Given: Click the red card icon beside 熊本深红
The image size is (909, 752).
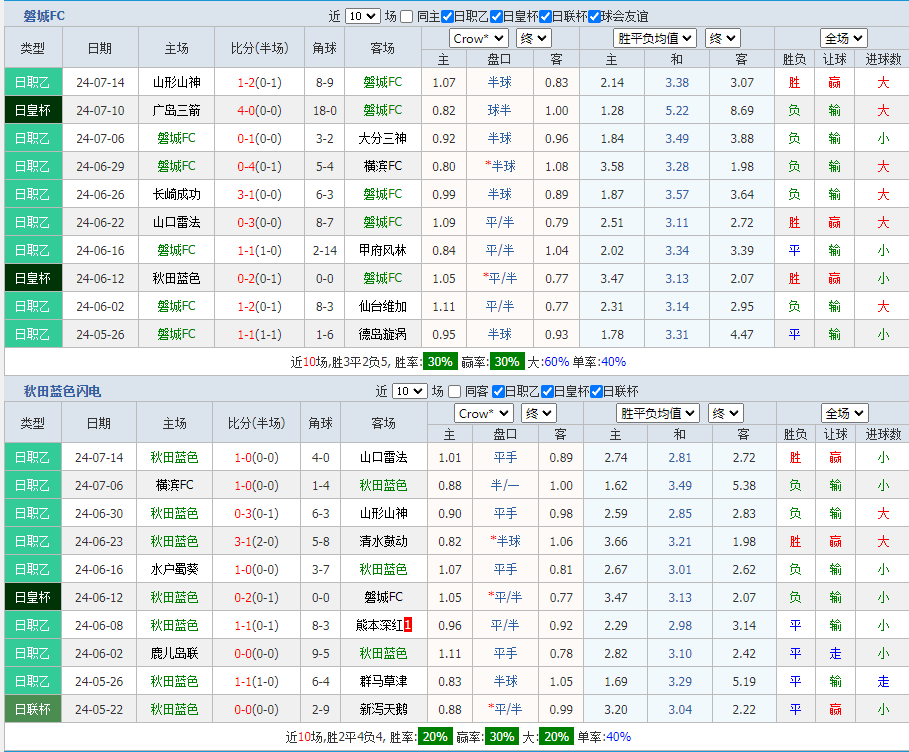Looking at the screenshot, I should coord(407,625).
